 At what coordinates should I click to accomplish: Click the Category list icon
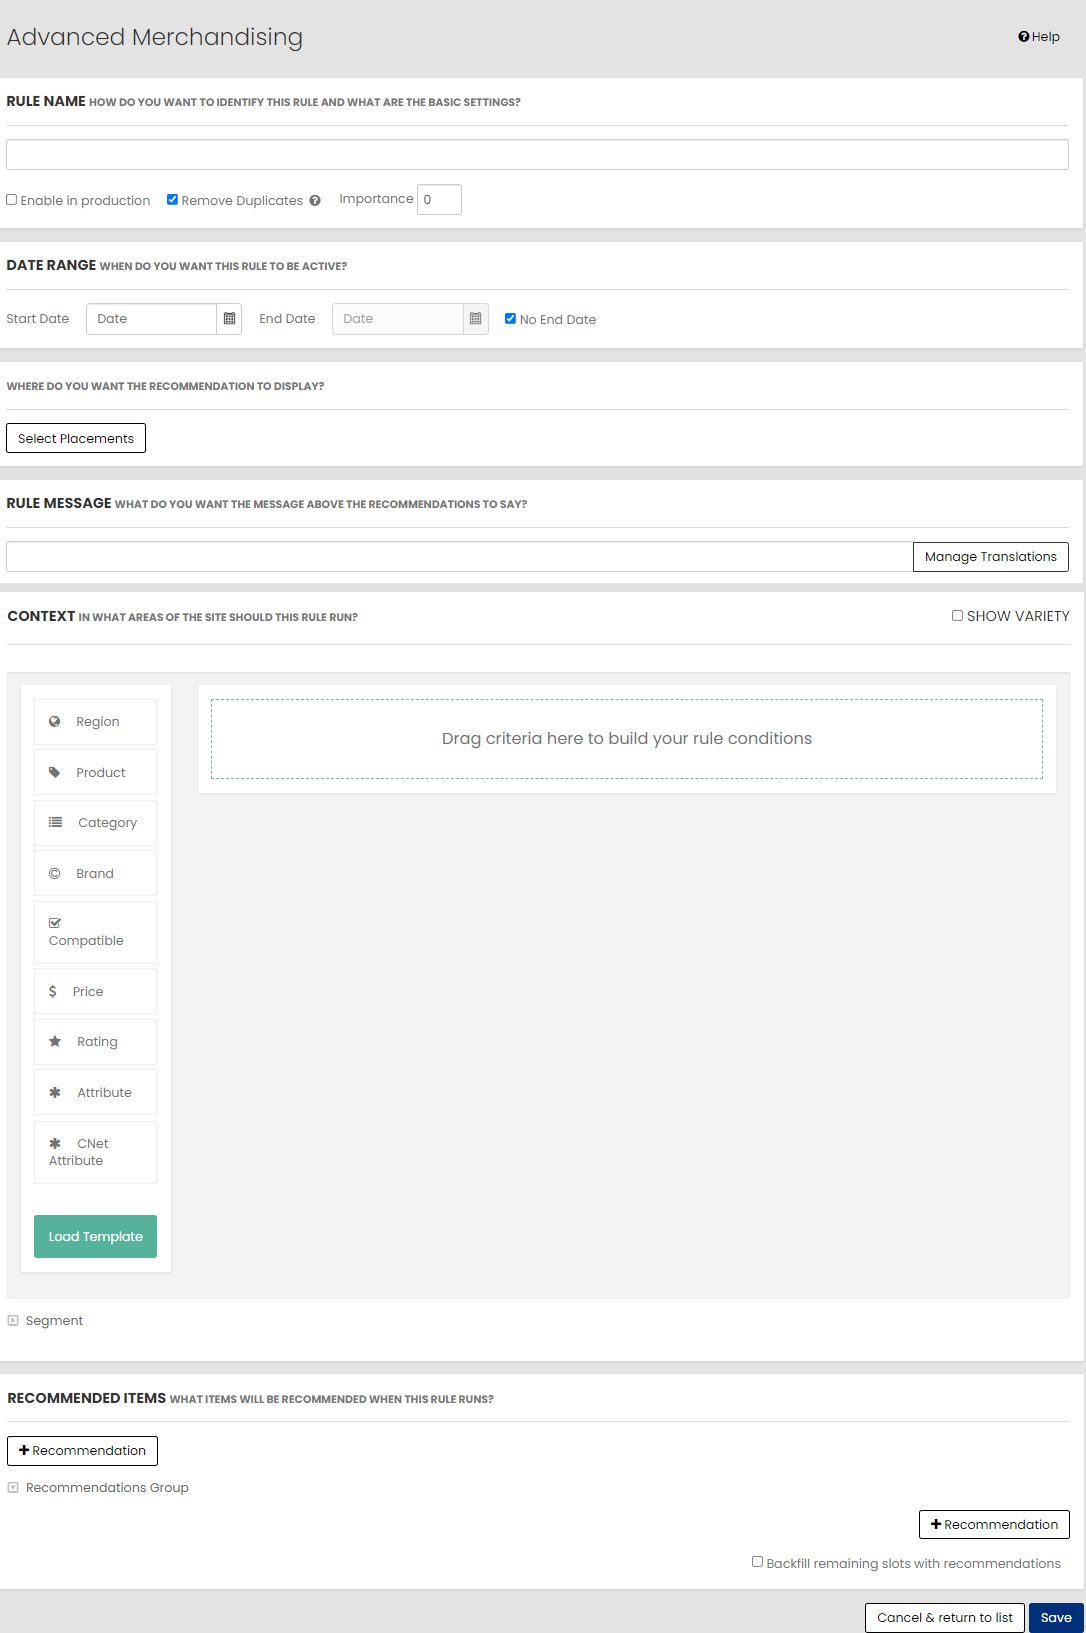tap(55, 822)
